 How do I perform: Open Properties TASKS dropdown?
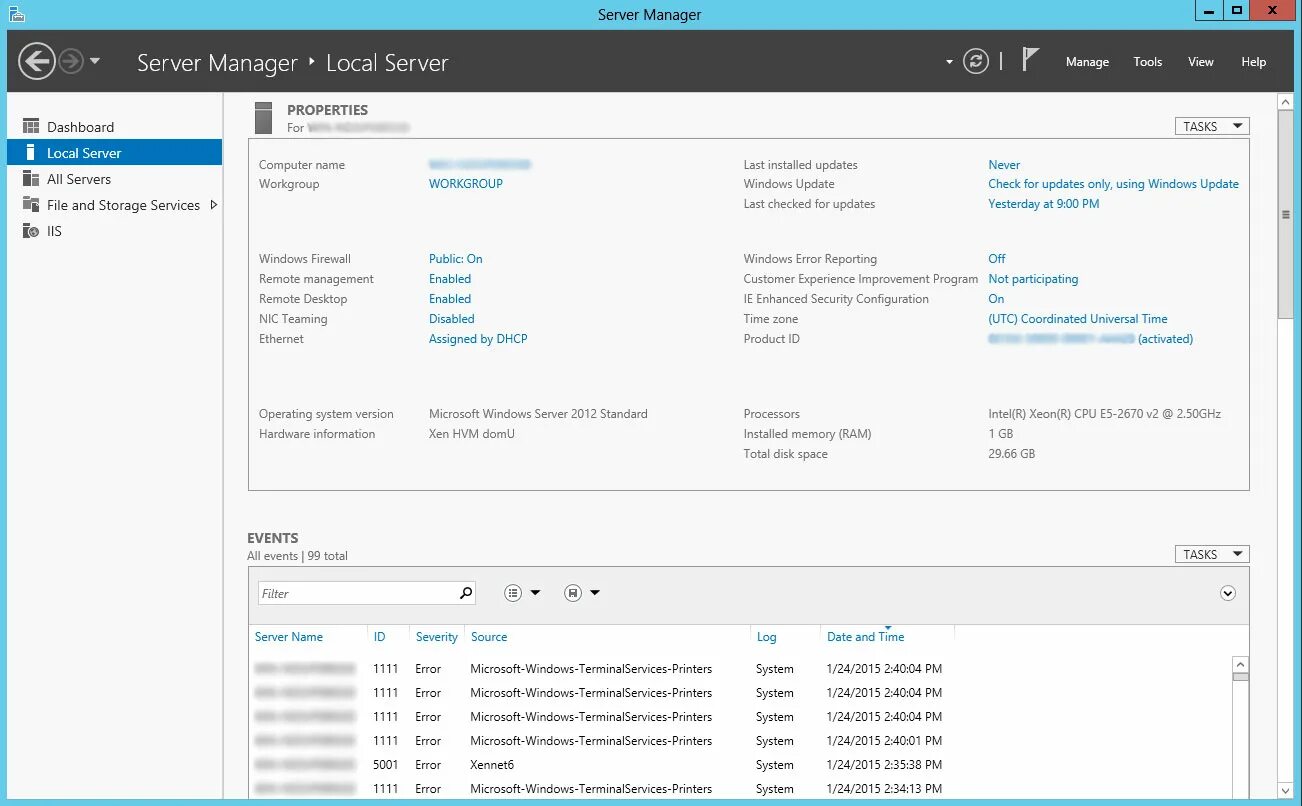(1212, 126)
